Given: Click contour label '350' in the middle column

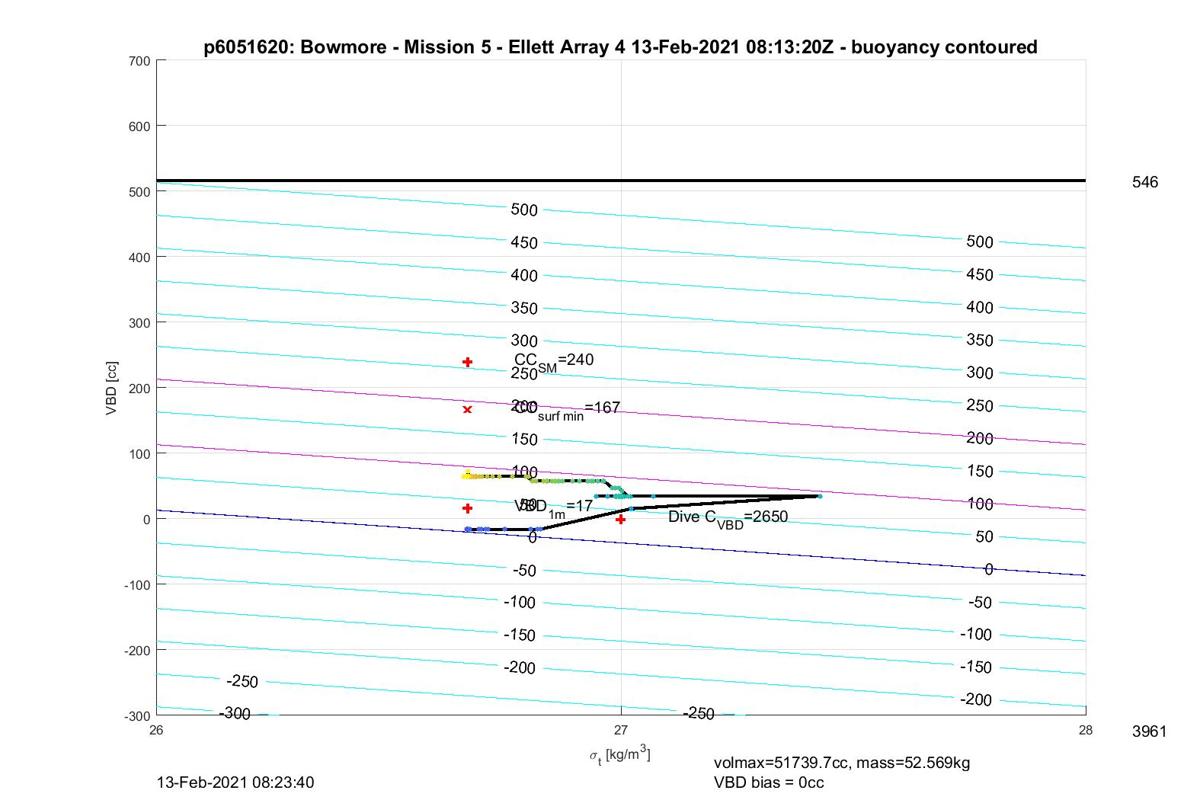Looking at the screenshot, I should [524, 308].
